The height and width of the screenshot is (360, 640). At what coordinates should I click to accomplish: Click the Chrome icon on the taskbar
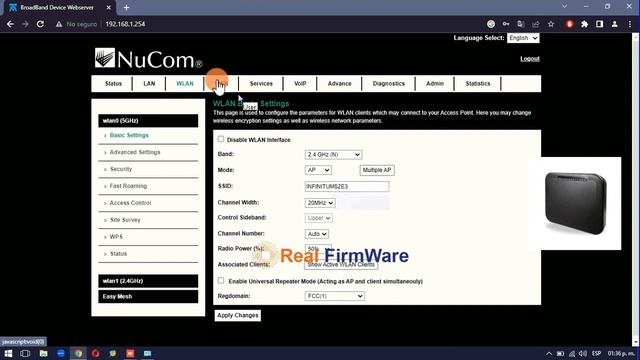[x=78, y=353]
